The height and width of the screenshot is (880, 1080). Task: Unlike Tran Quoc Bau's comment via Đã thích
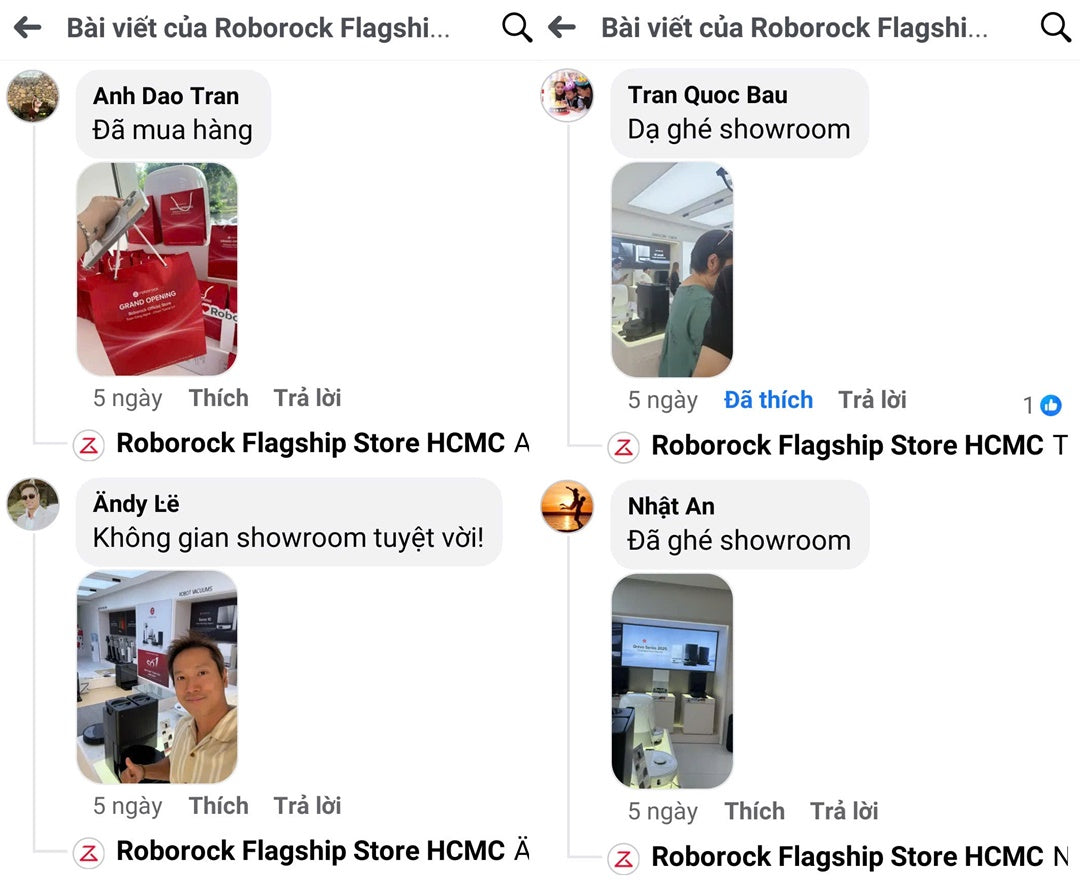click(x=768, y=400)
